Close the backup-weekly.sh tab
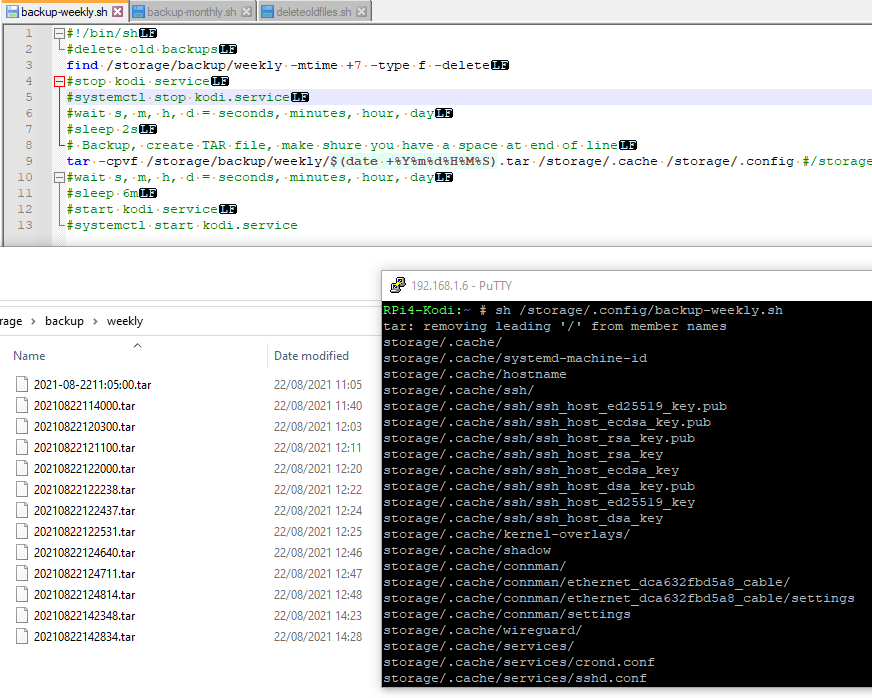This screenshot has width=872, height=698. (x=117, y=12)
